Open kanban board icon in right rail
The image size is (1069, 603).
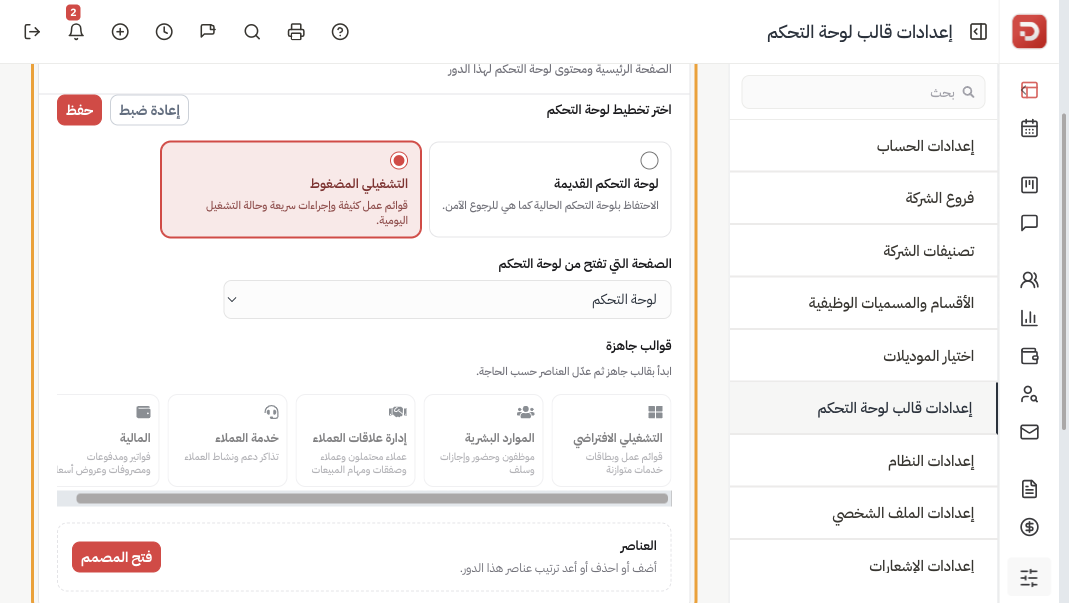pos(1029,185)
